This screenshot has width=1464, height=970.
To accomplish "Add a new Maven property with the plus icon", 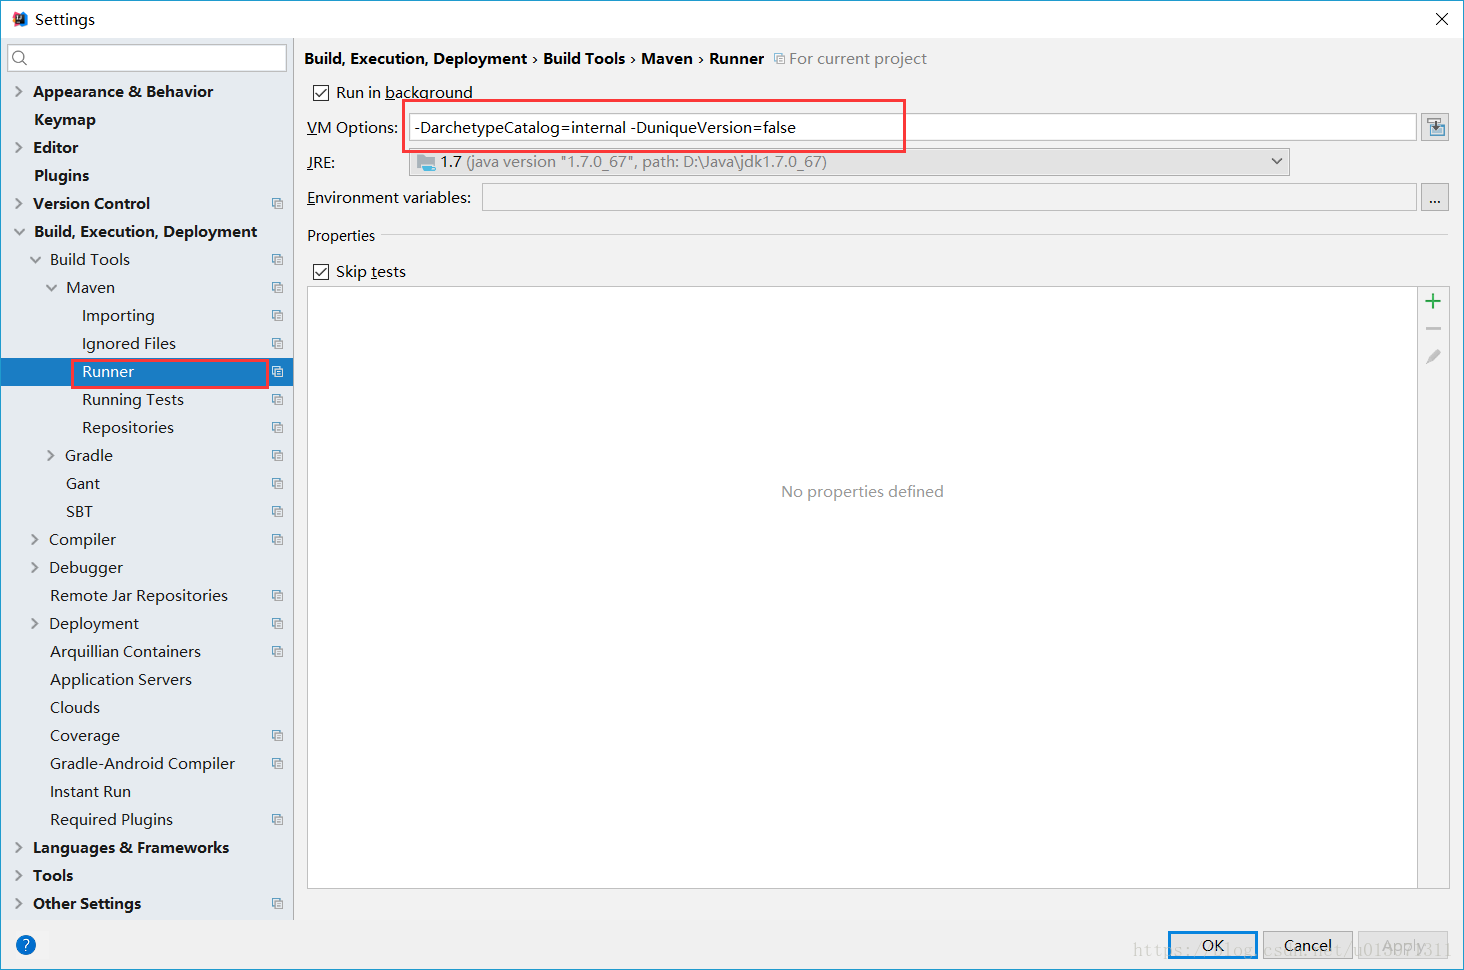I will click(x=1433, y=301).
